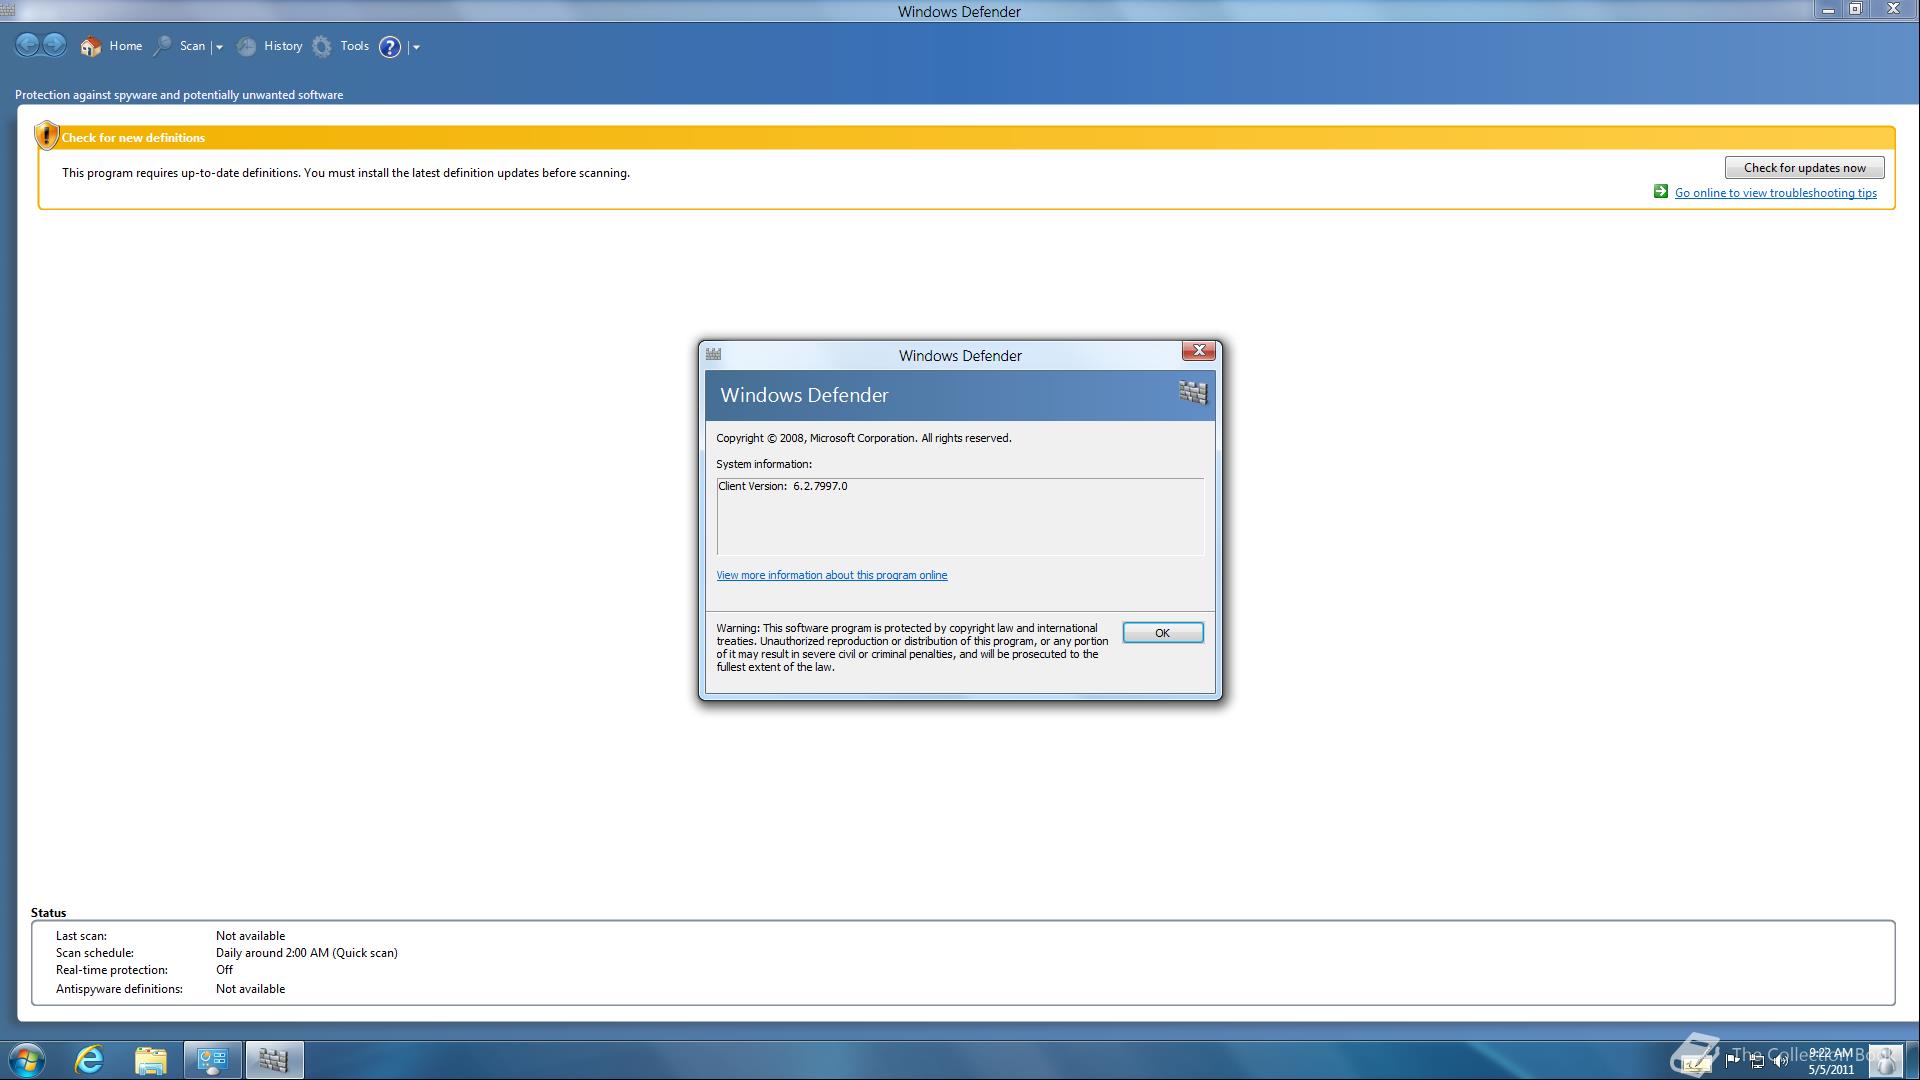Click the Real-time protection Off value
The height and width of the screenshot is (1080, 1920).
pyautogui.click(x=224, y=970)
